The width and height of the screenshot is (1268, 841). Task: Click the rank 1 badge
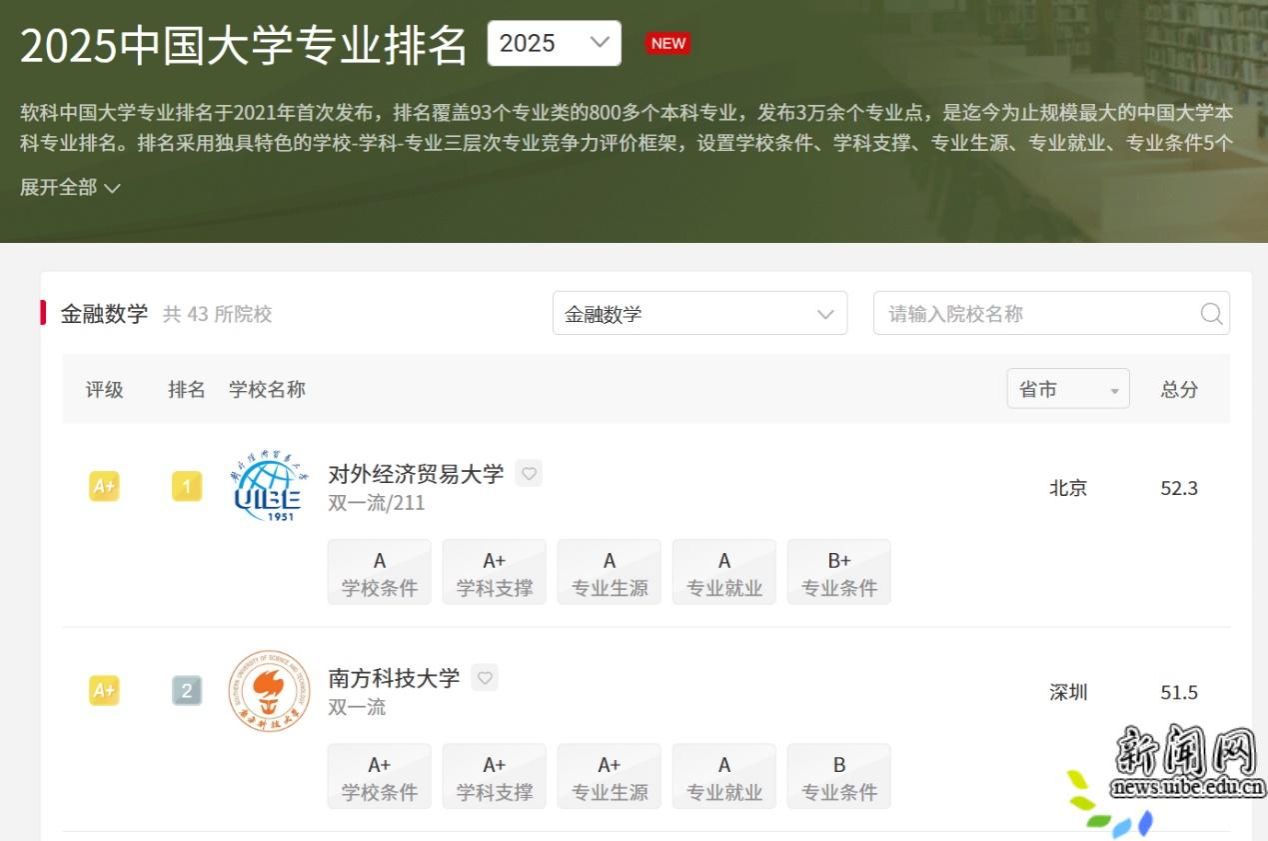[187, 487]
